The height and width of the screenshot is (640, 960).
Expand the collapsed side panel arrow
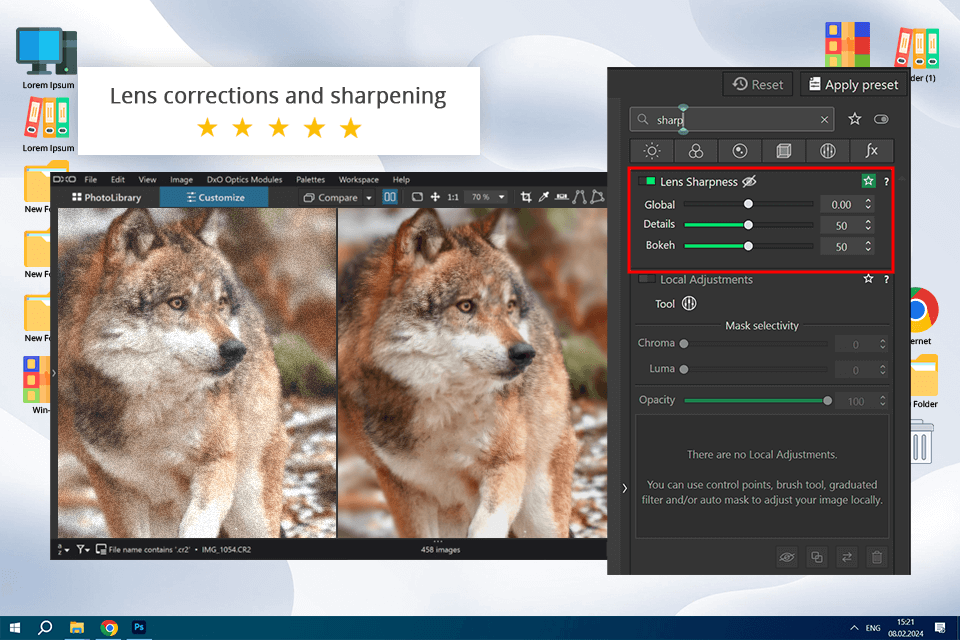[x=625, y=488]
